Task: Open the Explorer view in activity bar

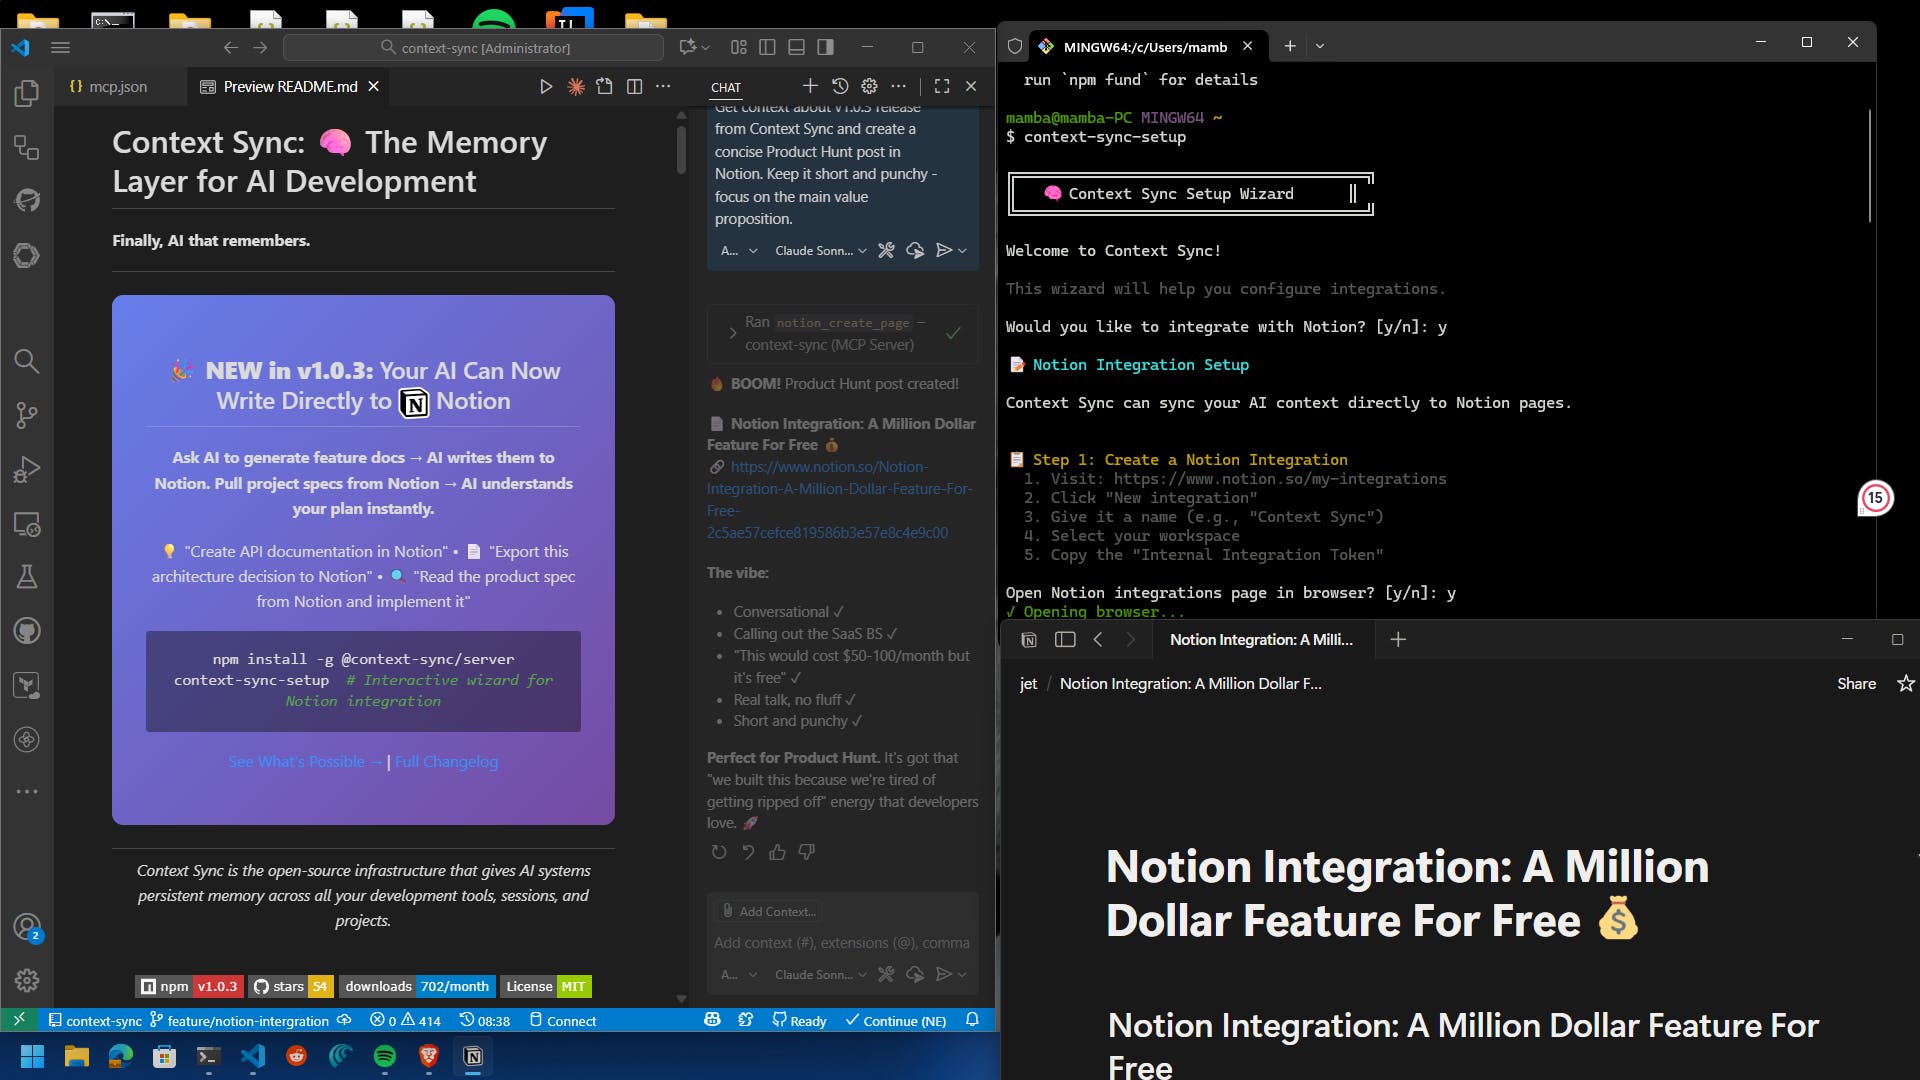Action: (27, 94)
